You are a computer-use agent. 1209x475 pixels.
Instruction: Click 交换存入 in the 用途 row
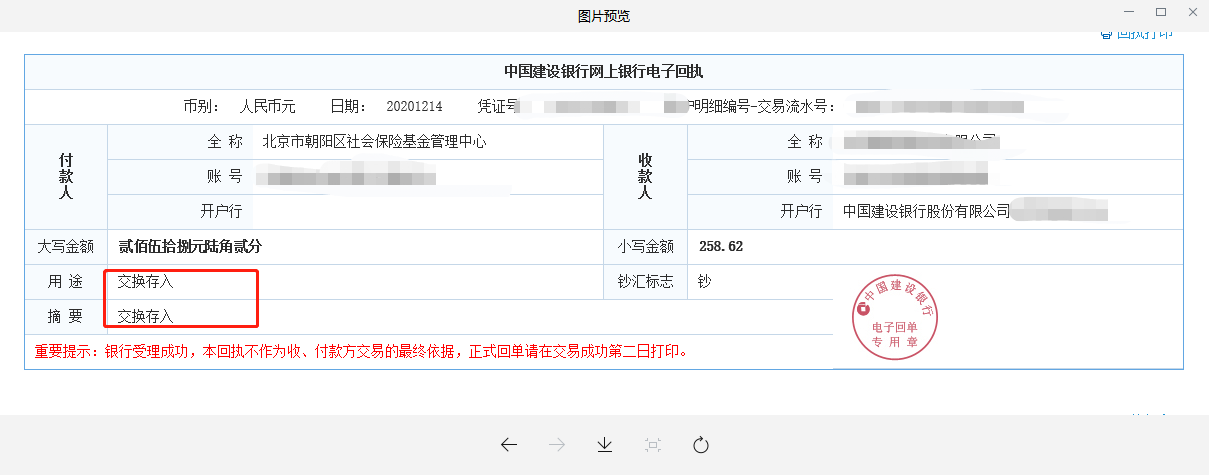pos(145,282)
